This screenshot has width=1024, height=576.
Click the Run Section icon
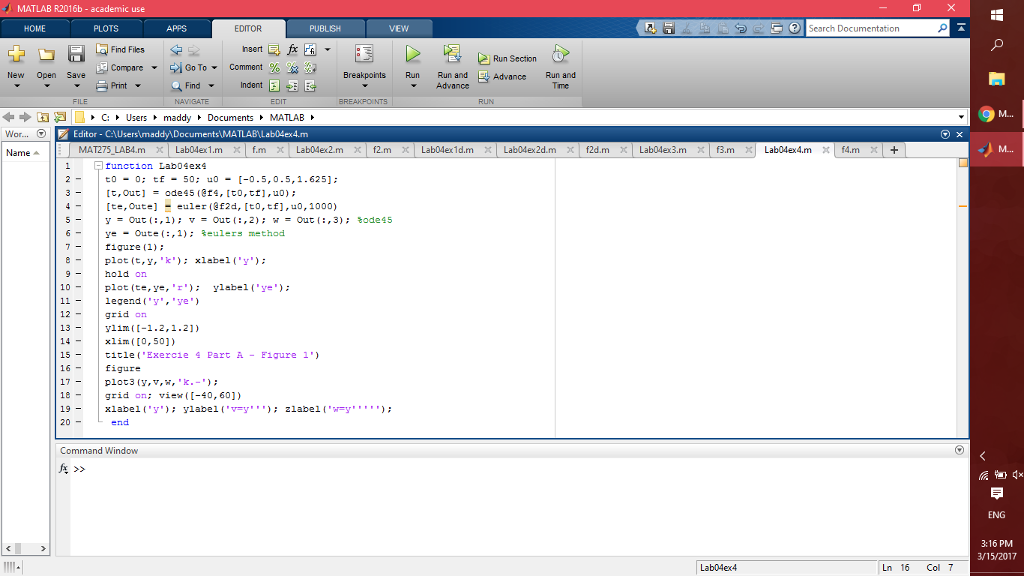[484, 58]
